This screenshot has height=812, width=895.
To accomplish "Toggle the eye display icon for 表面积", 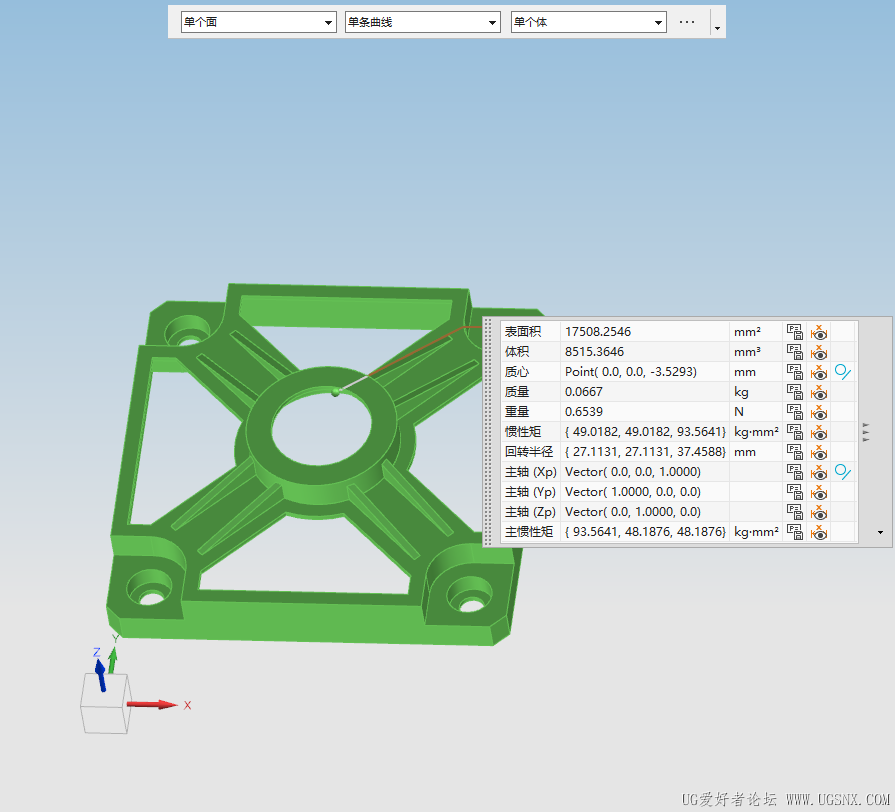I will tap(819, 332).
